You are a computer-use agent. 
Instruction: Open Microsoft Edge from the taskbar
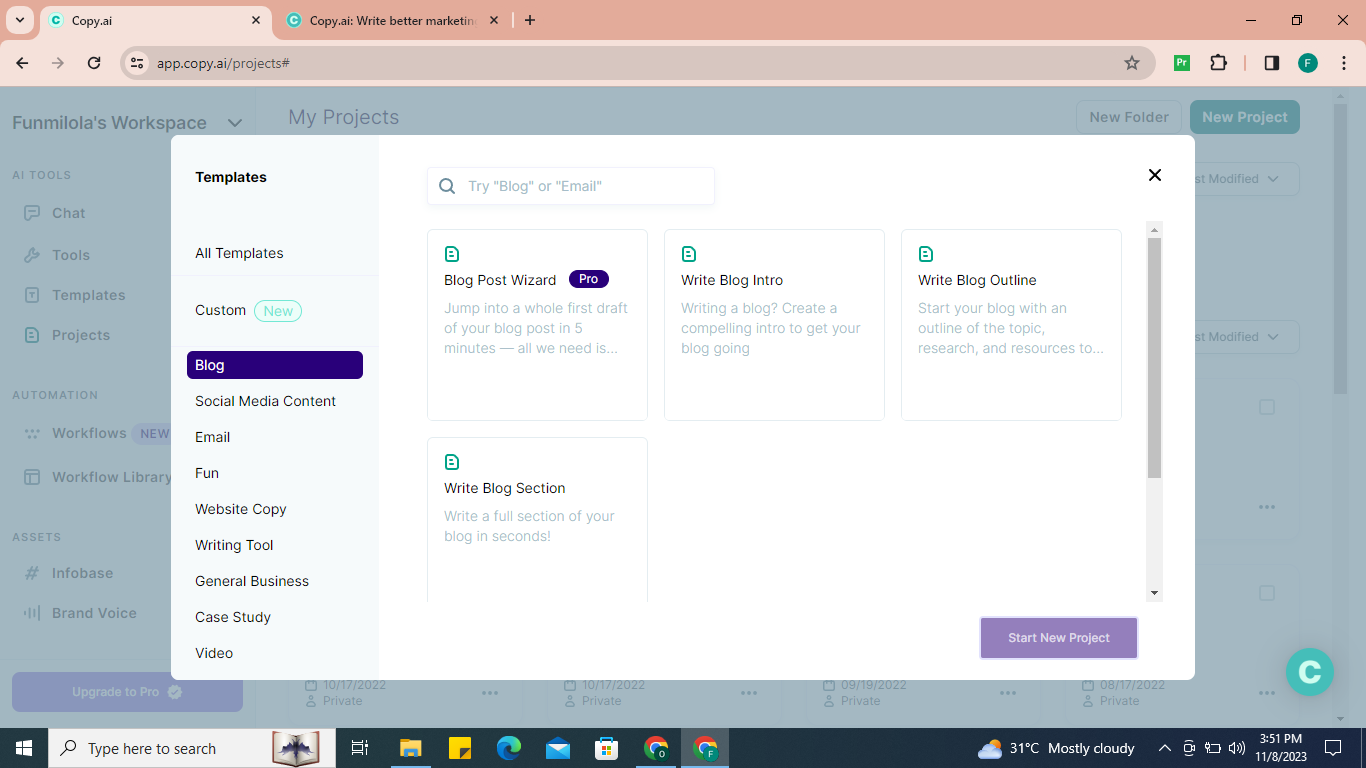(x=509, y=748)
